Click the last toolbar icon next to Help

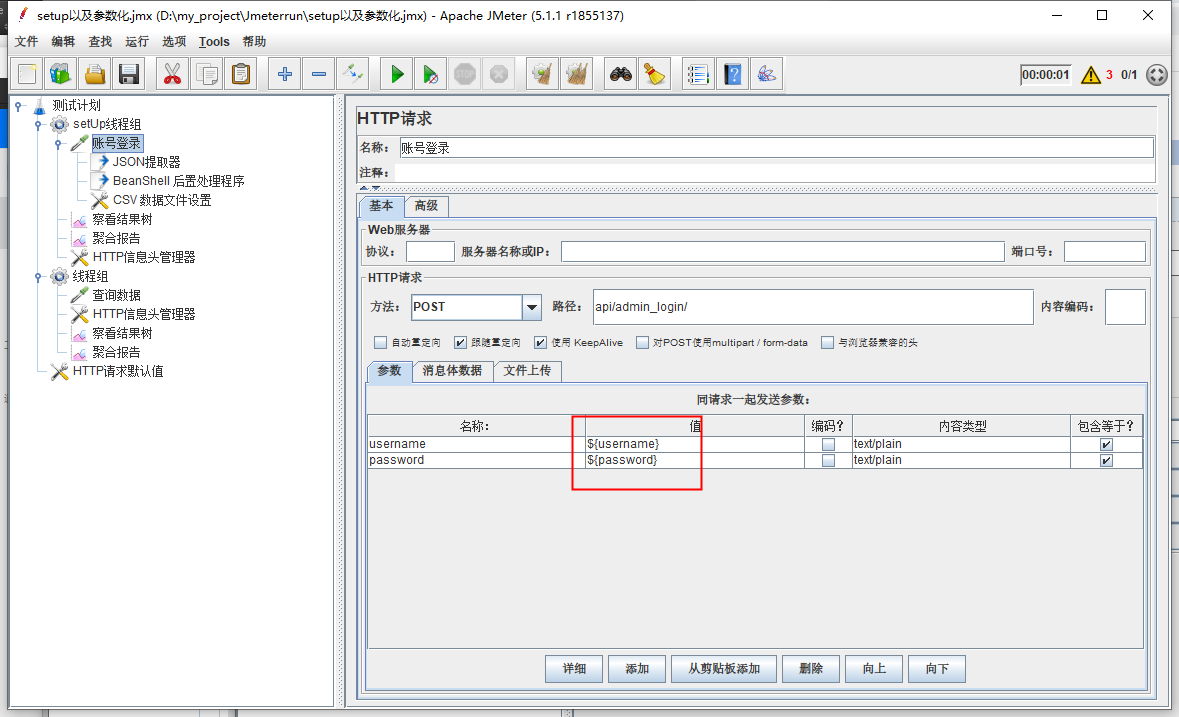pyautogui.click(x=766, y=74)
